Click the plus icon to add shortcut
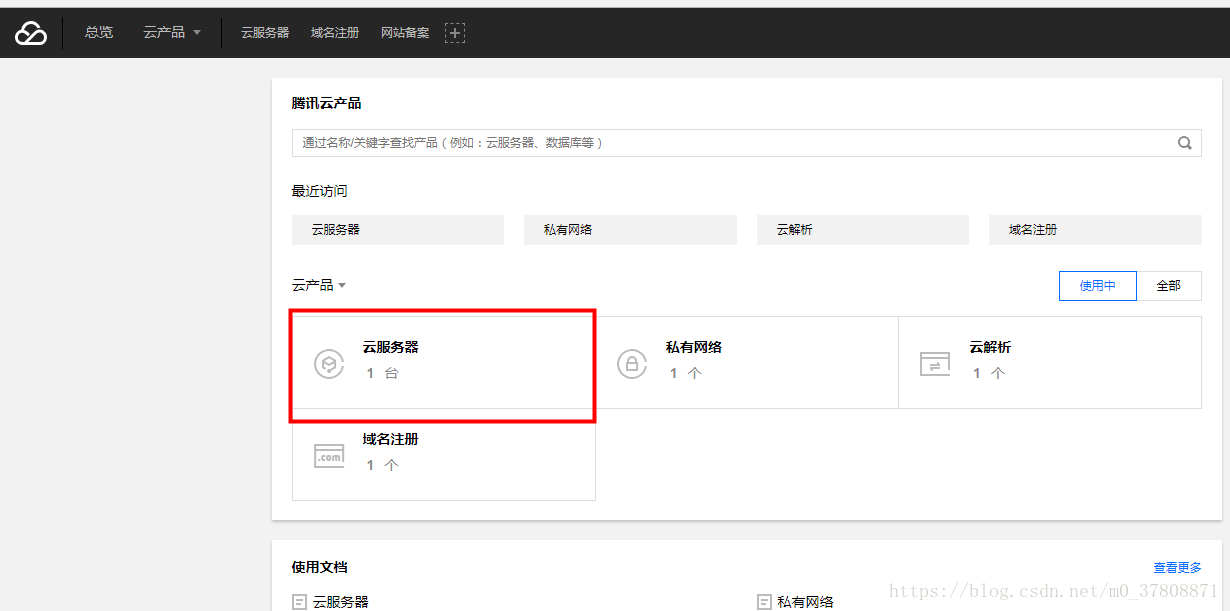The width and height of the screenshot is (1230, 611). pyautogui.click(x=455, y=33)
